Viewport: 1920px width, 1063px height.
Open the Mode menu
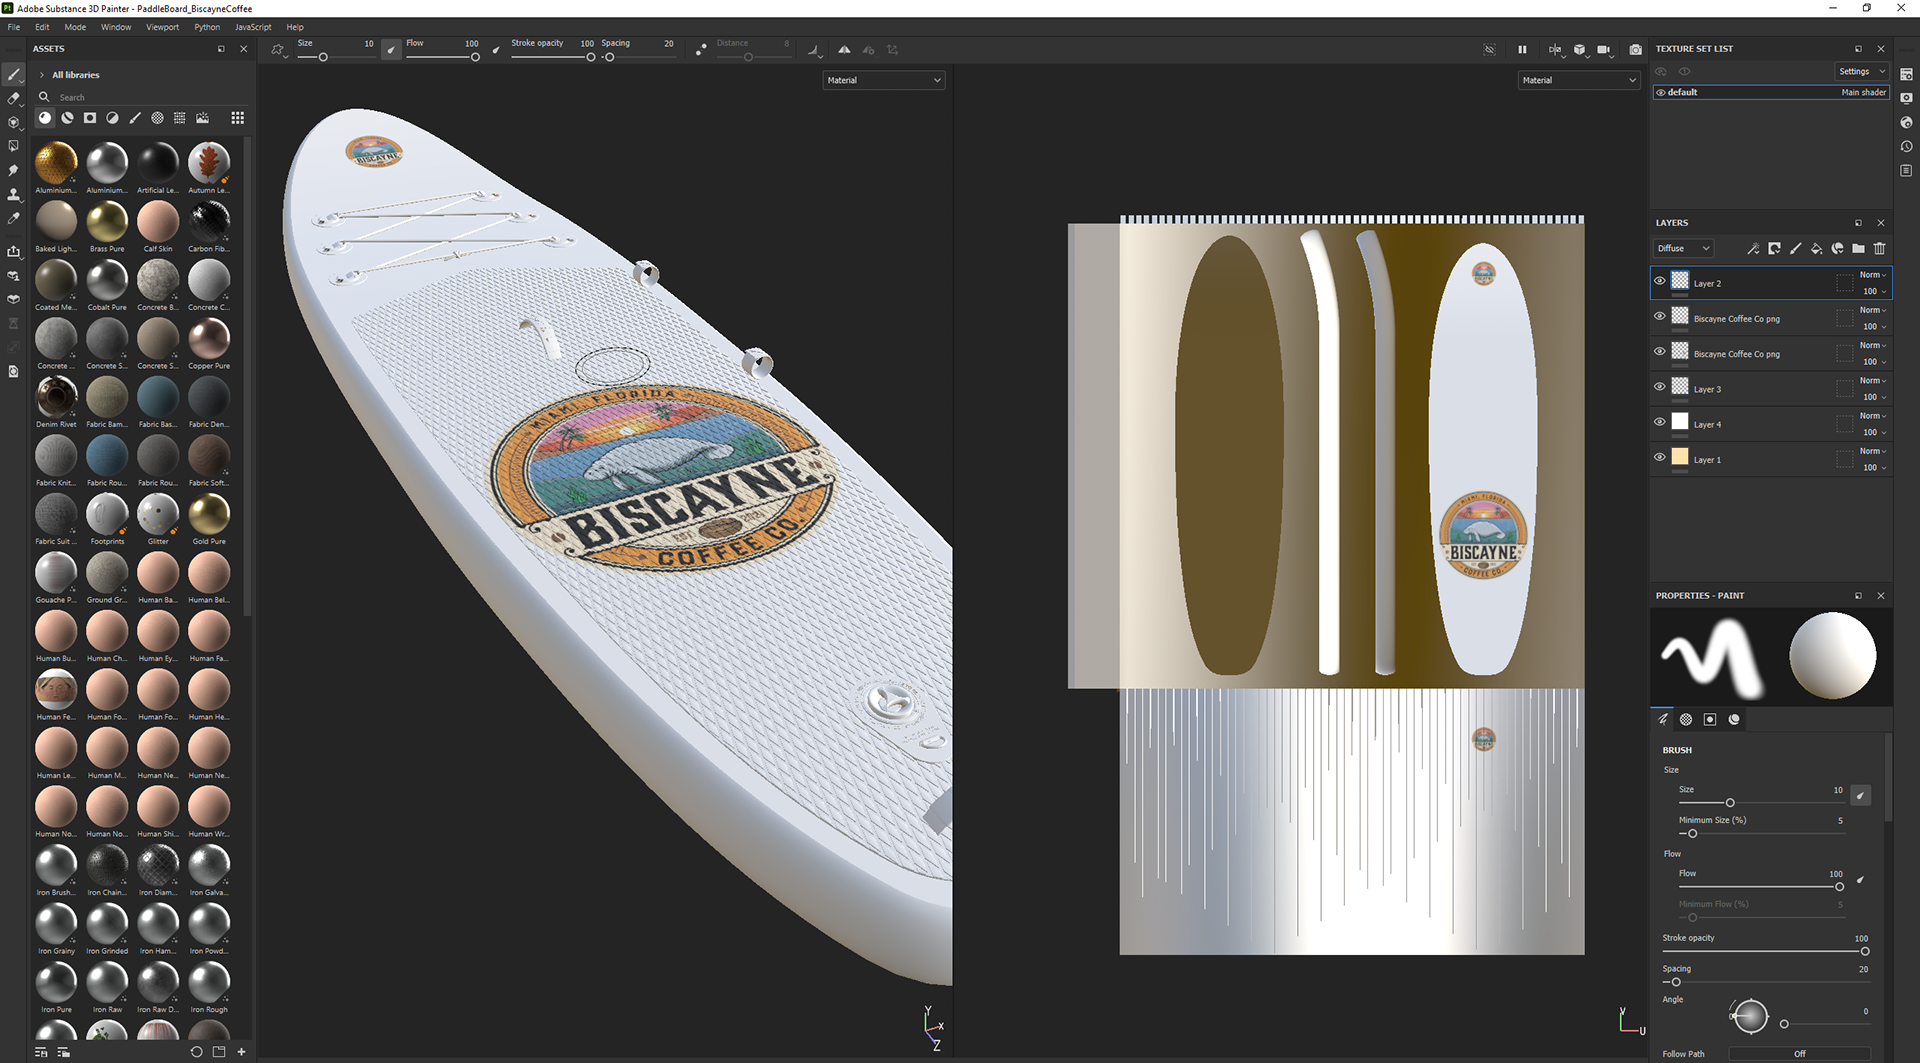tap(75, 27)
